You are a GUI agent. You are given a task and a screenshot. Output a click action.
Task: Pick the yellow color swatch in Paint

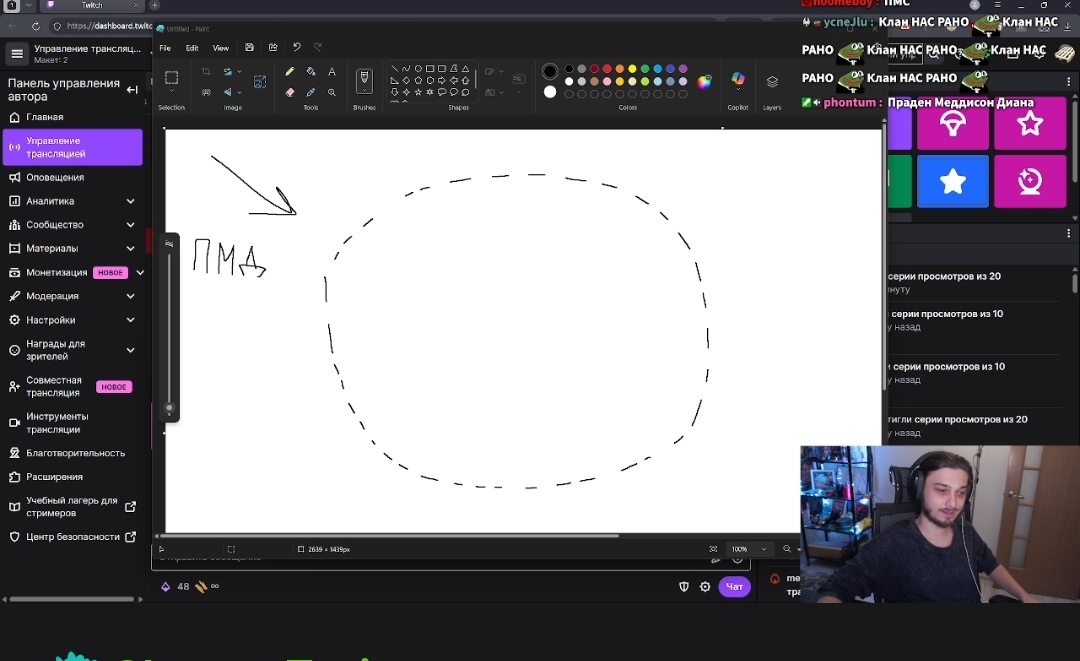[632, 69]
